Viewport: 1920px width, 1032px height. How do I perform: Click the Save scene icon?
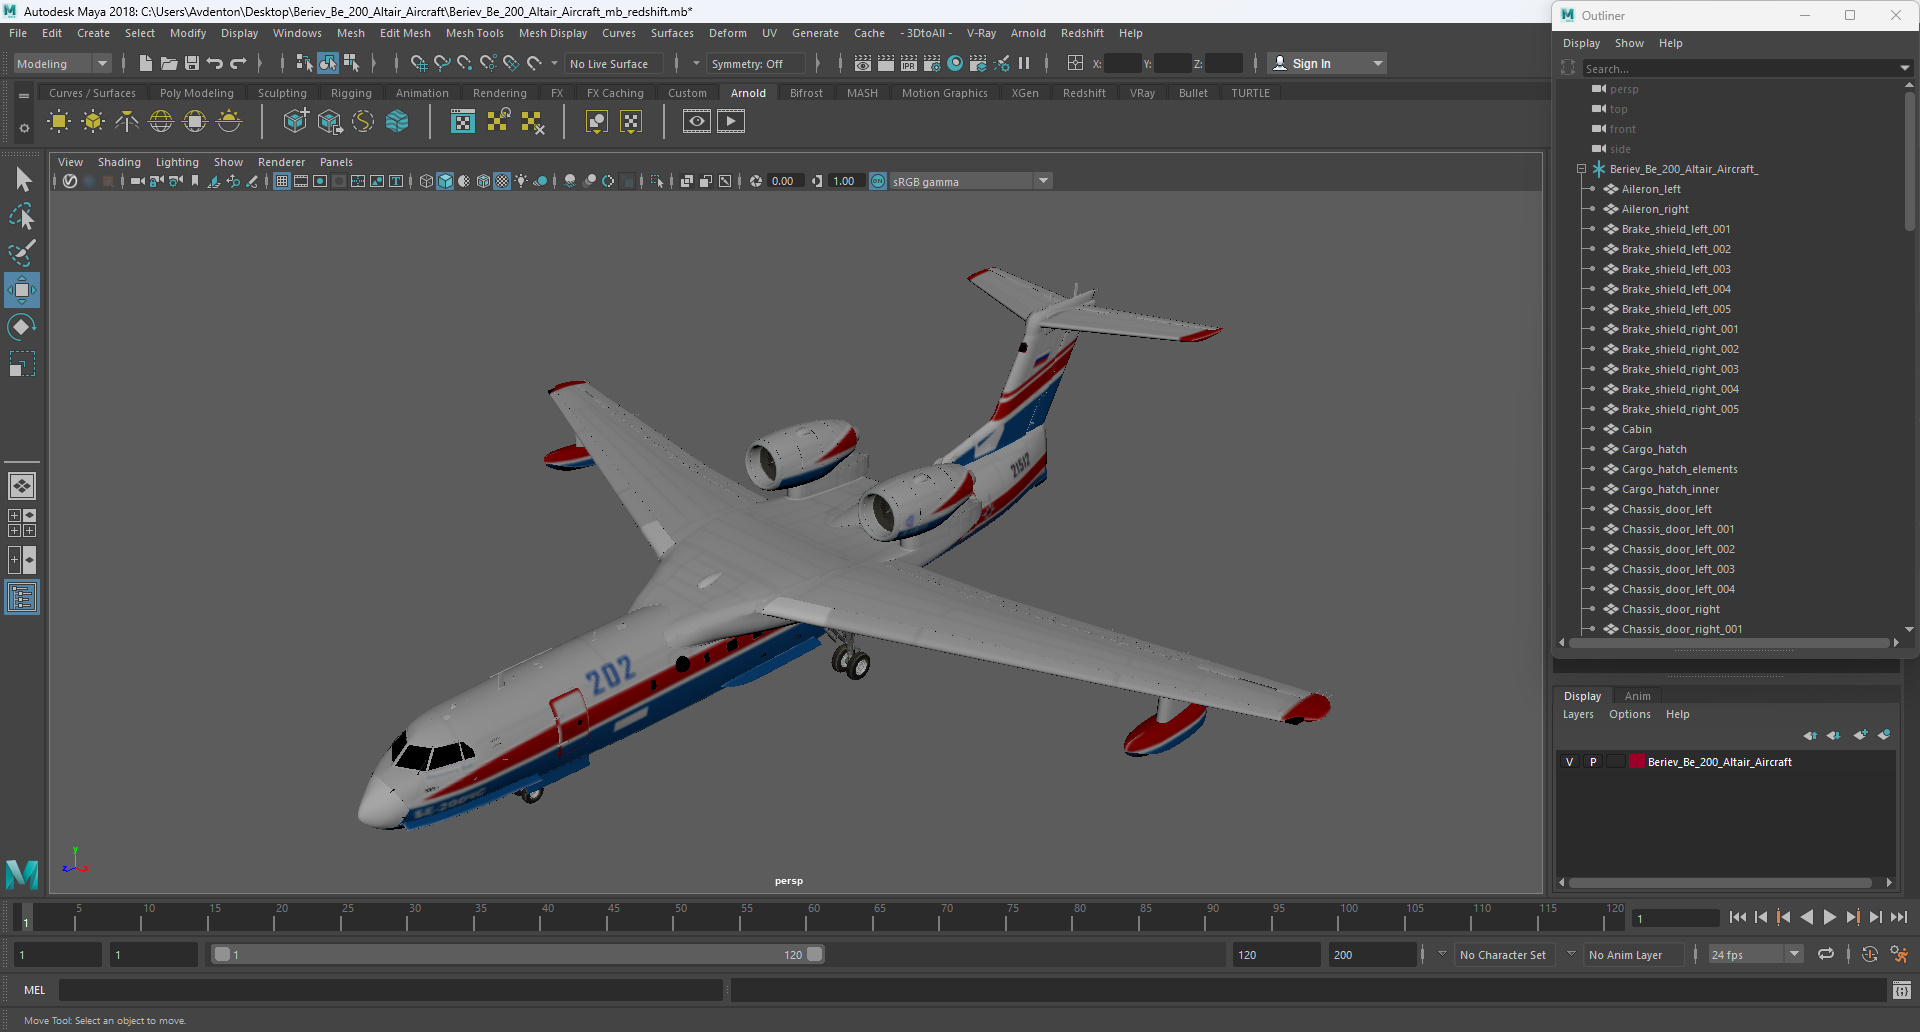tap(192, 63)
